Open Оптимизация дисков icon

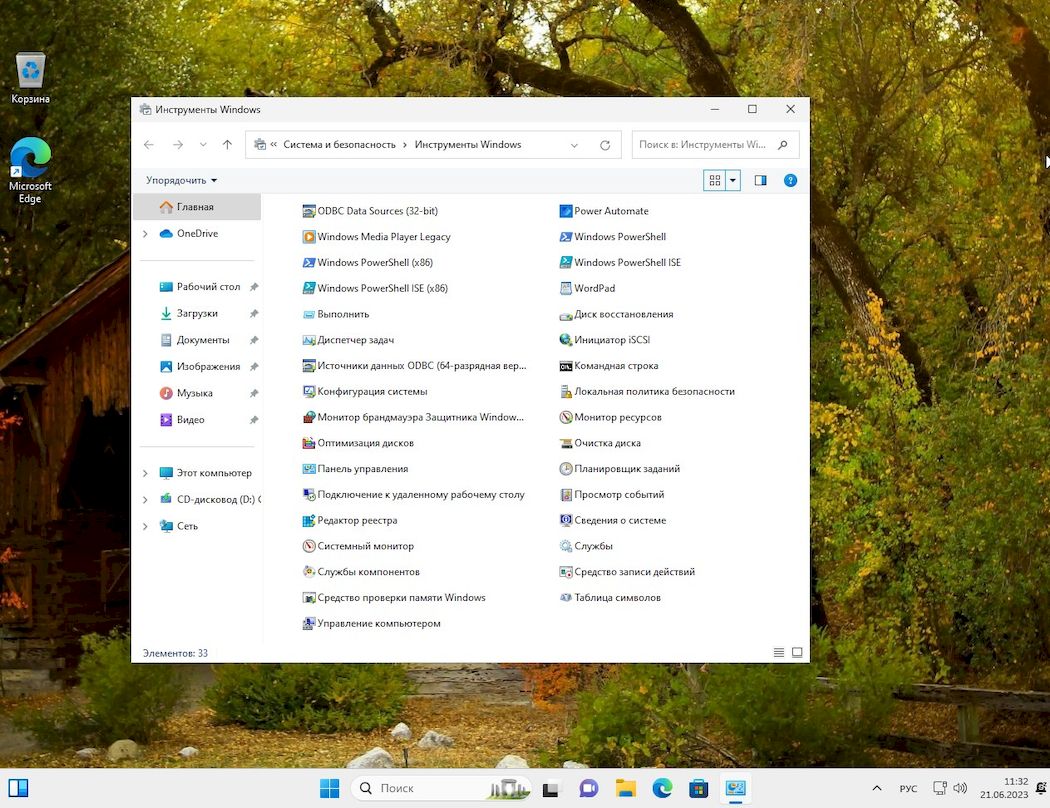pyautogui.click(x=309, y=443)
